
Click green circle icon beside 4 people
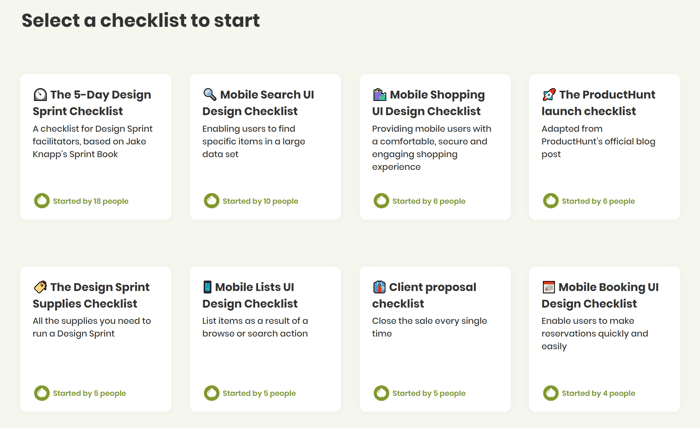[550, 393]
